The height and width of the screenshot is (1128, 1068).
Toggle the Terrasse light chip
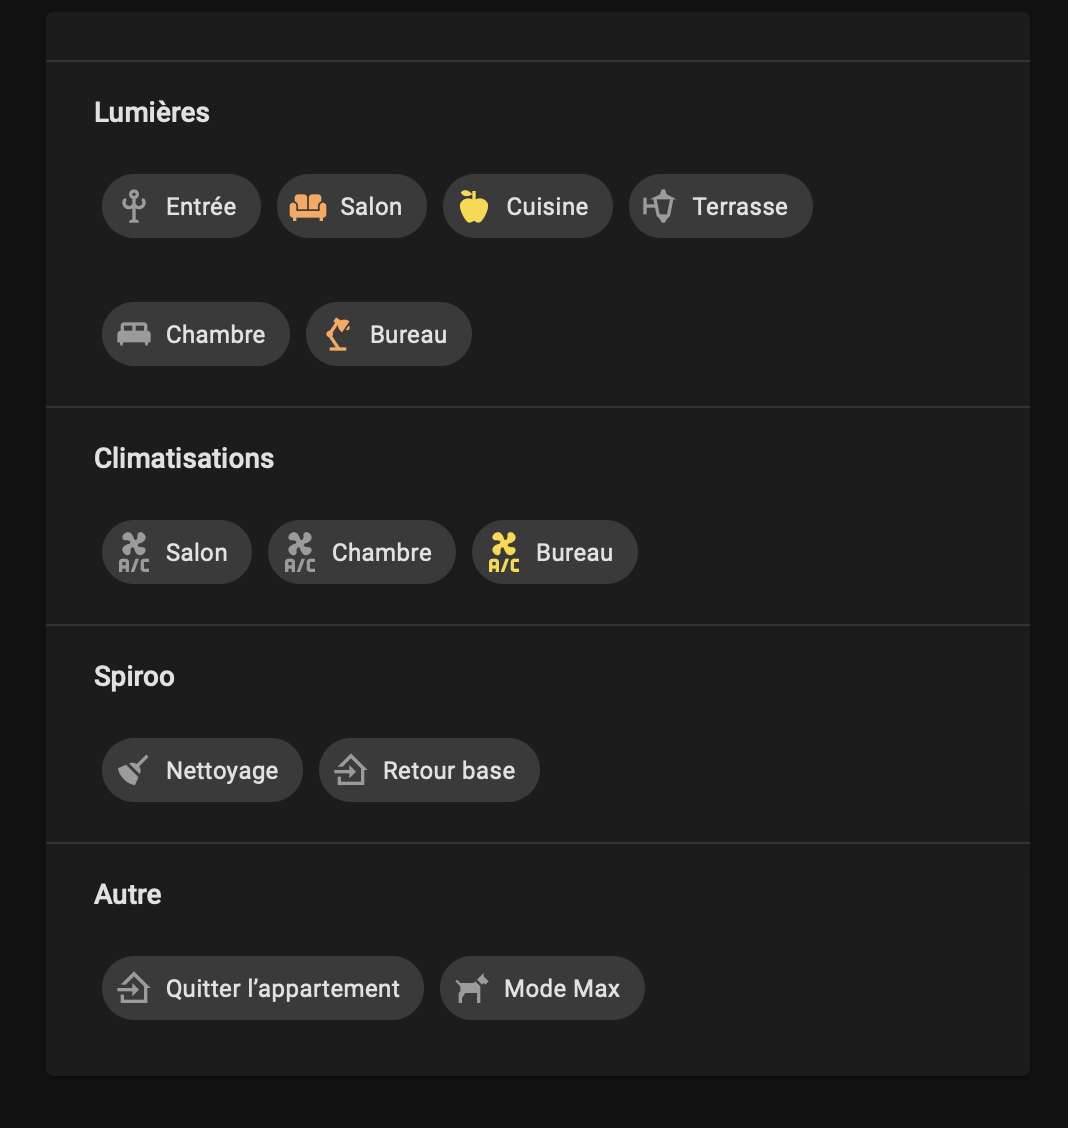(721, 206)
